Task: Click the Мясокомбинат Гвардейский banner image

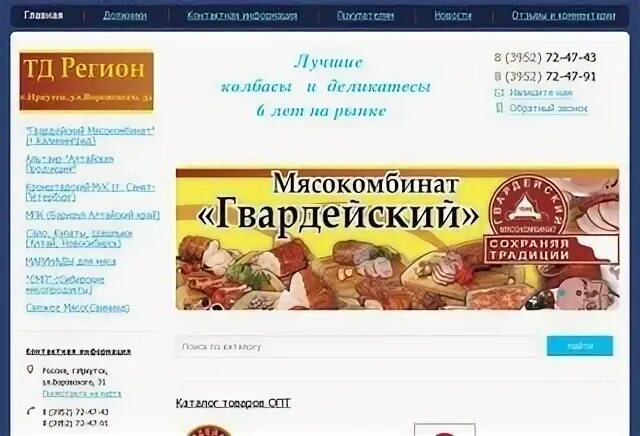Action: [x=398, y=239]
